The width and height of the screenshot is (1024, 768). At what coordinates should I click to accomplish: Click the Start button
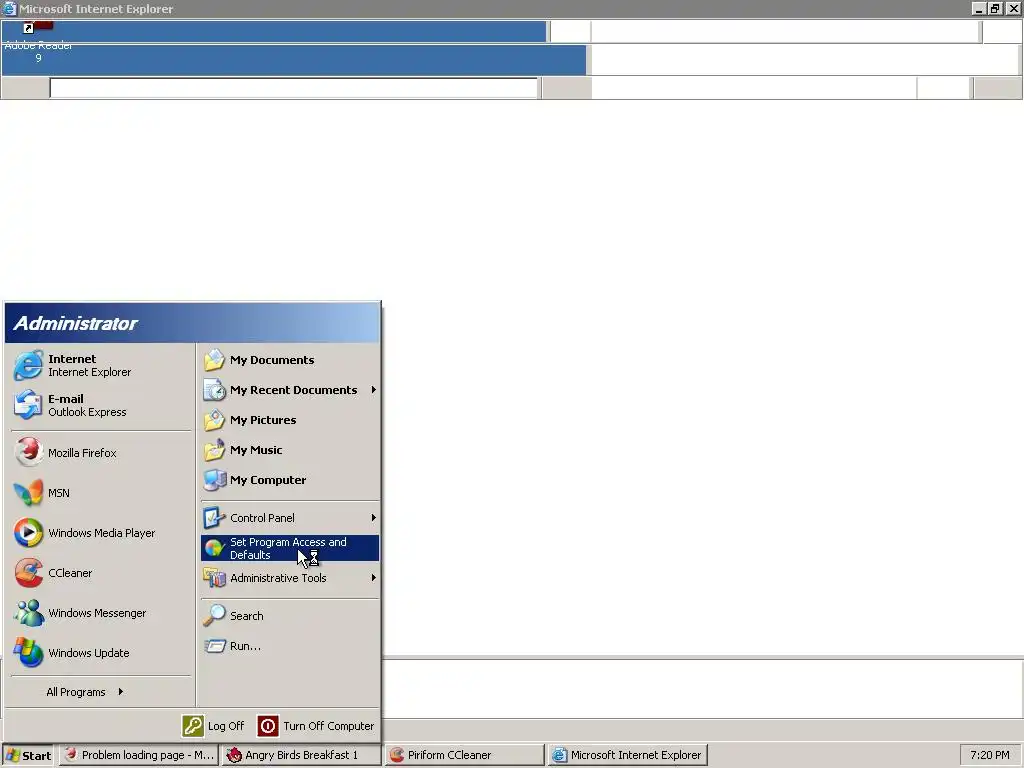tap(28, 755)
